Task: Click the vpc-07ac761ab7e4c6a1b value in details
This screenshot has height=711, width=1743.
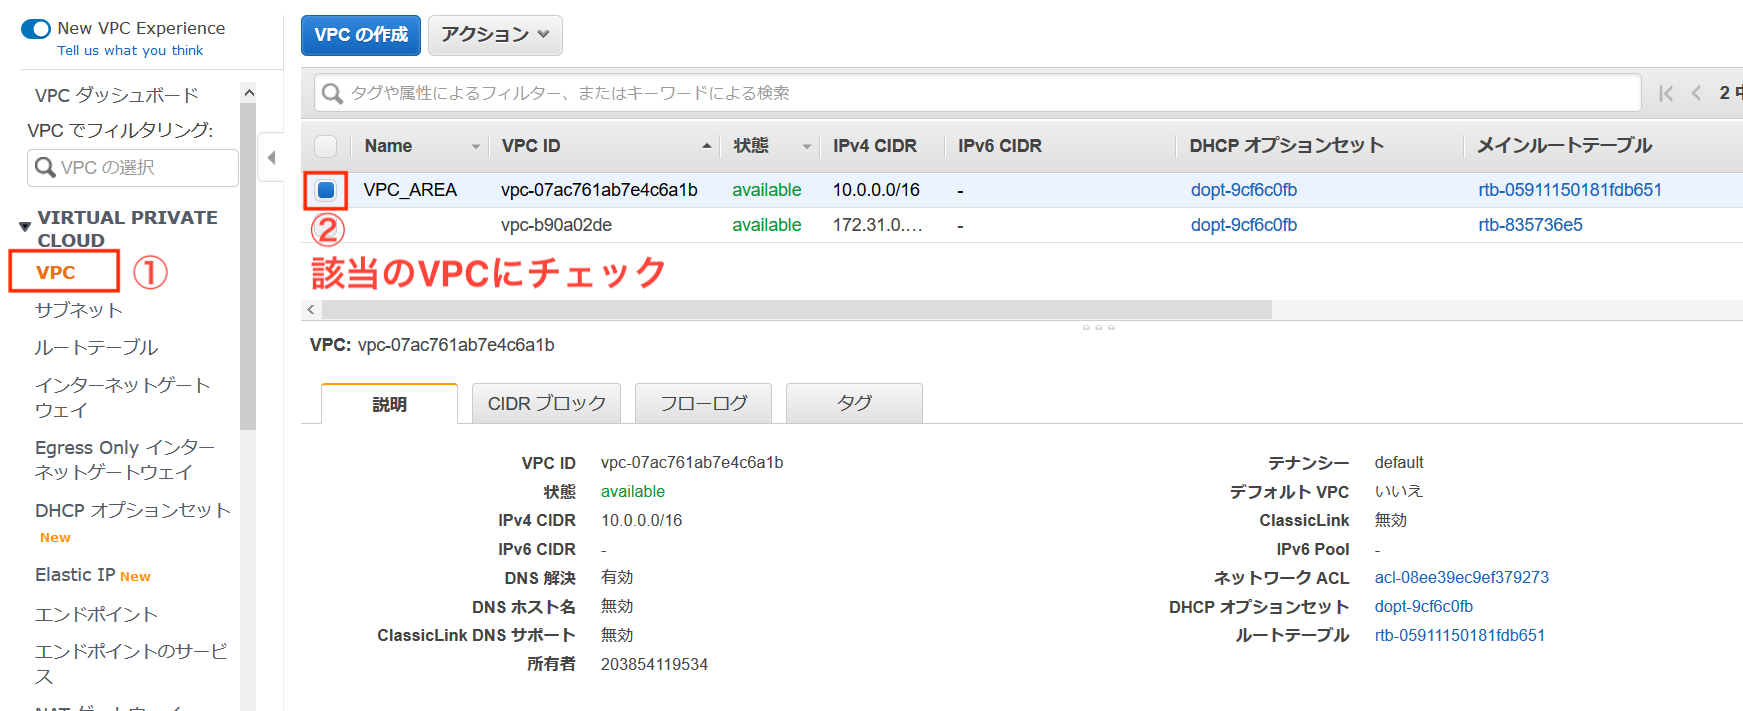Action: click(x=692, y=462)
